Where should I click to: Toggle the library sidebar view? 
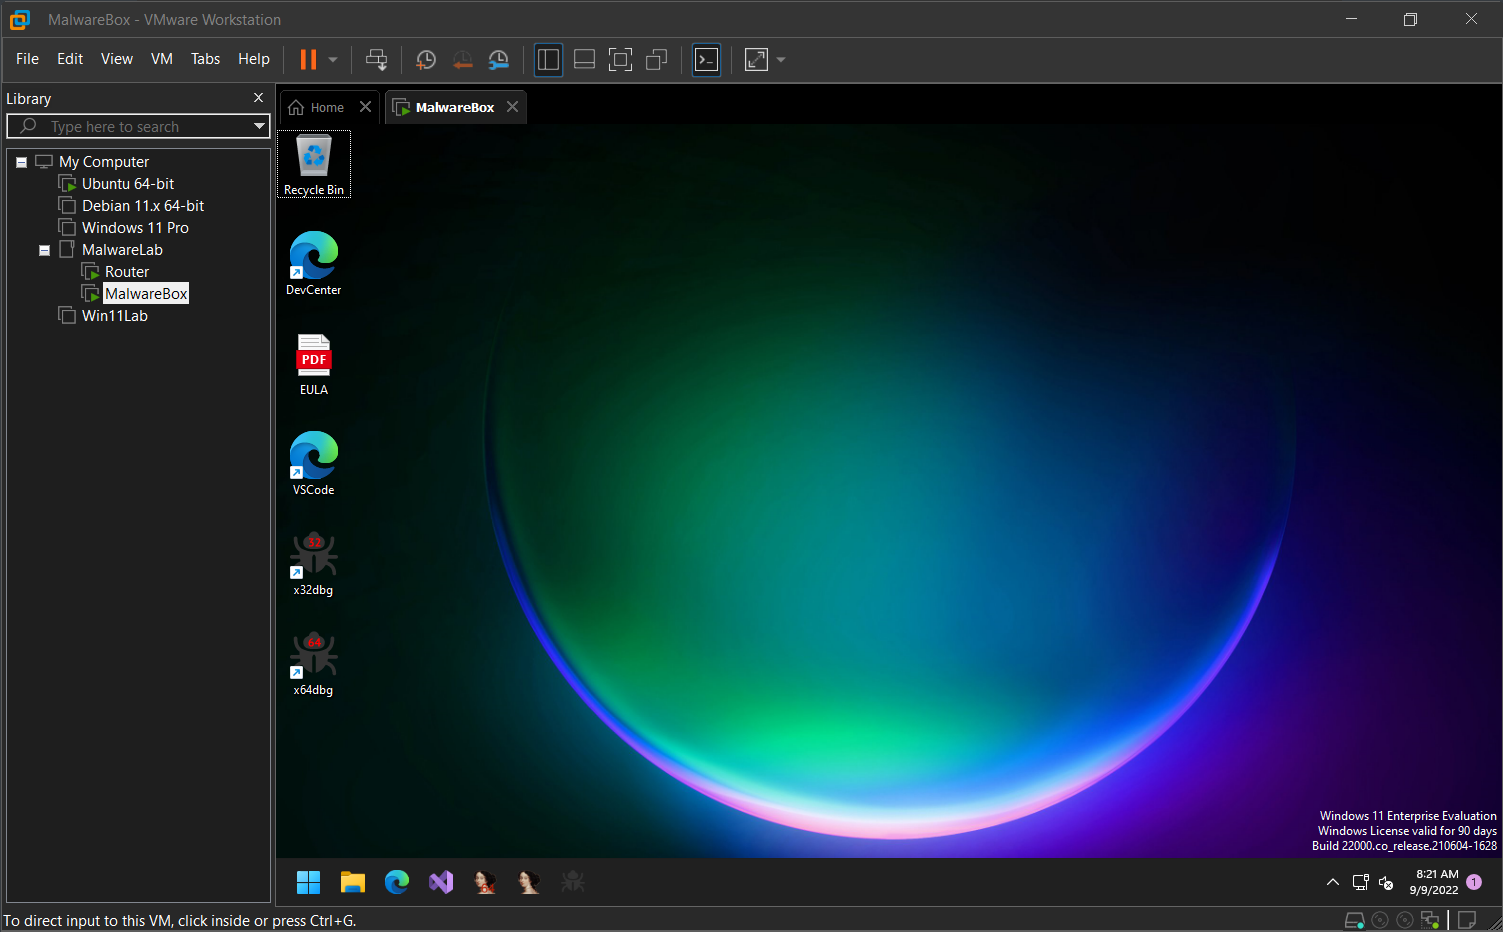coord(548,60)
